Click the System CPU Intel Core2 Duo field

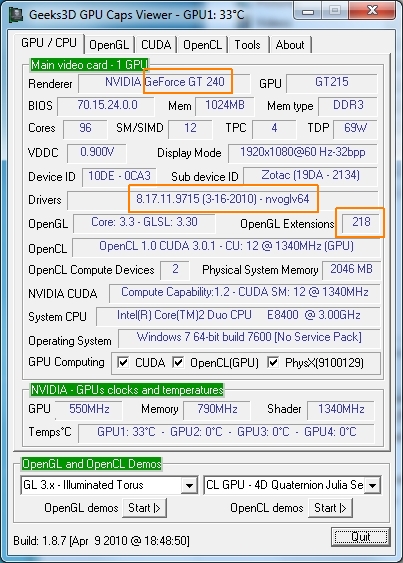(x=238, y=316)
